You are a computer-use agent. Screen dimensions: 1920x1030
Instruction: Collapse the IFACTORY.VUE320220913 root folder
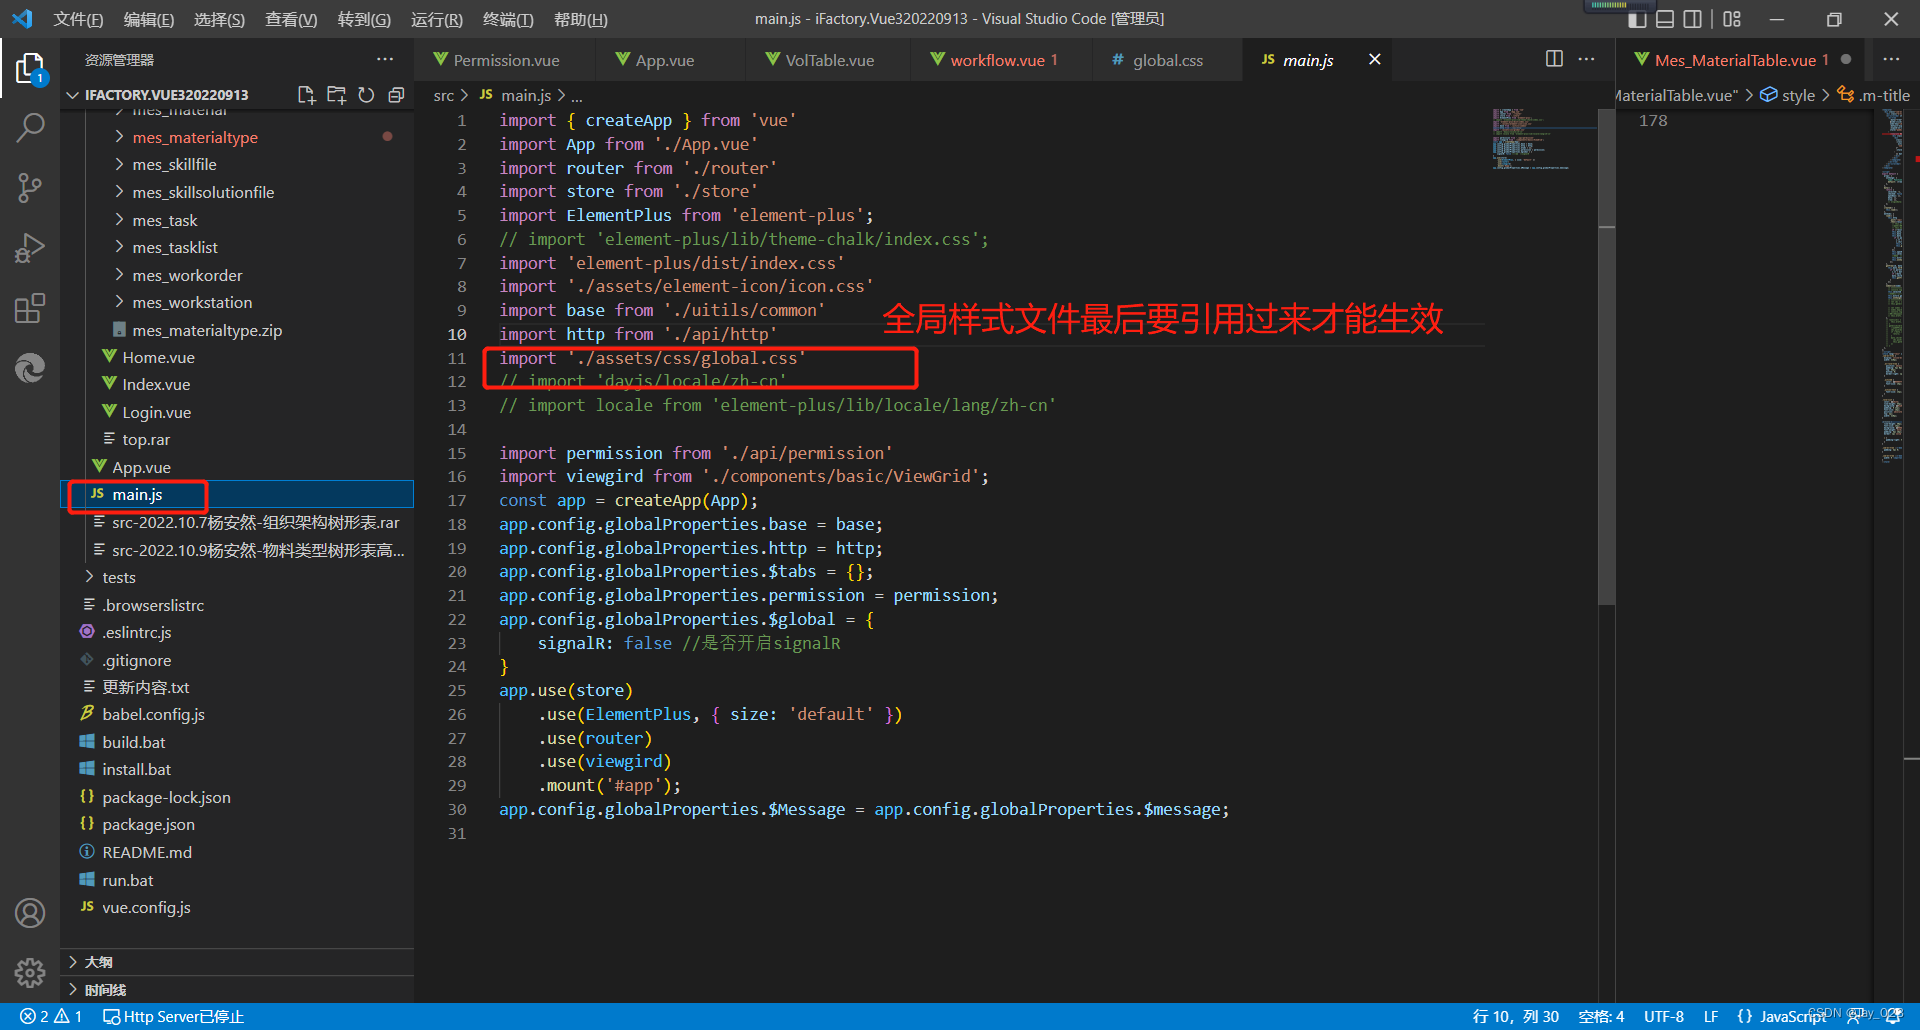point(166,95)
